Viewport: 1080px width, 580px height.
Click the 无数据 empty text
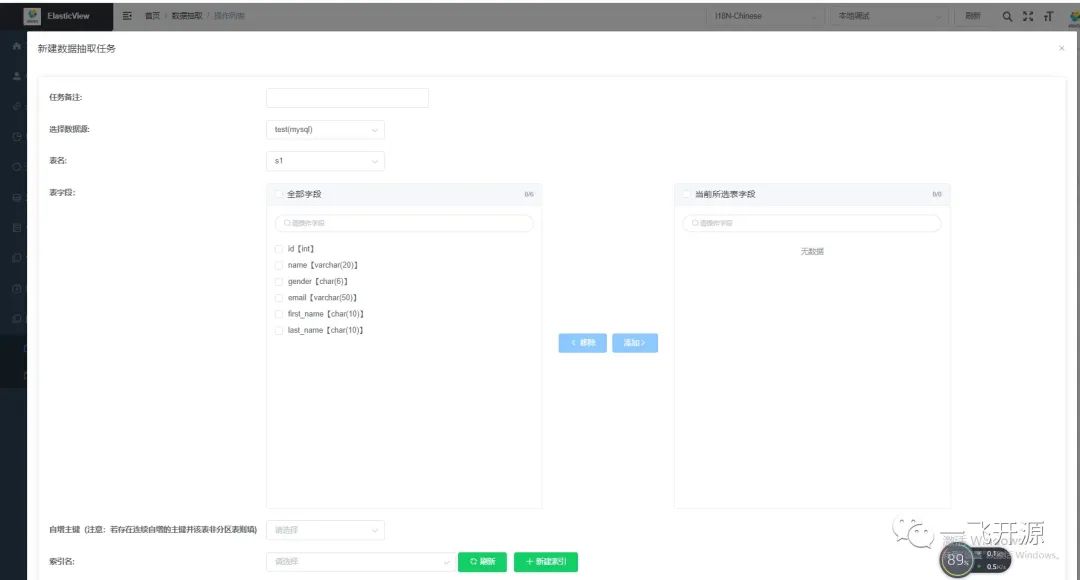click(812, 251)
